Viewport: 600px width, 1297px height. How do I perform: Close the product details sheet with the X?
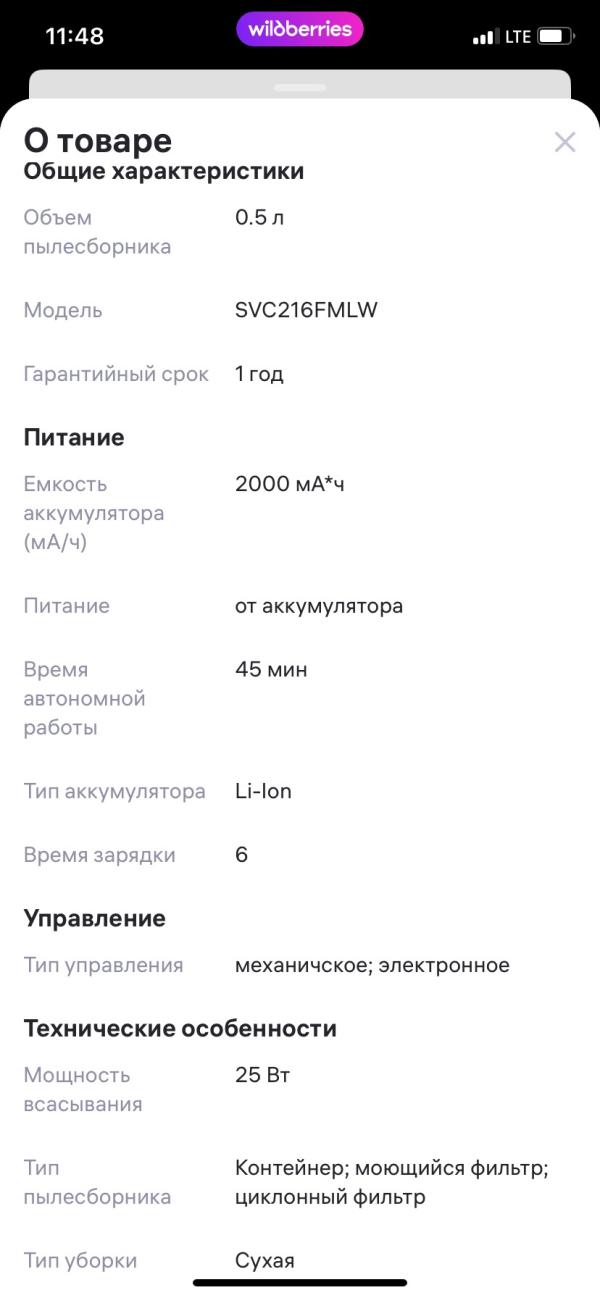pos(565,141)
